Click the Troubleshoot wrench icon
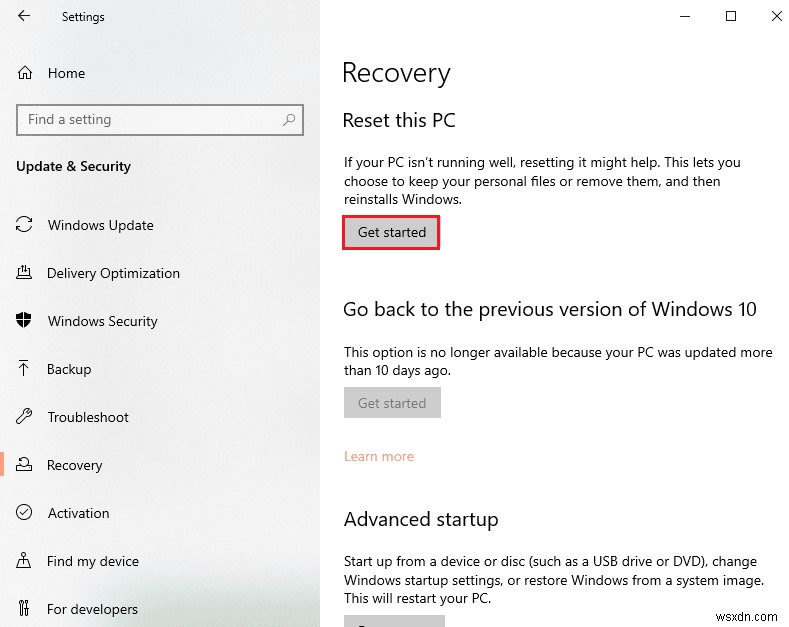The width and height of the screenshot is (789, 627). (x=24, y=417)
